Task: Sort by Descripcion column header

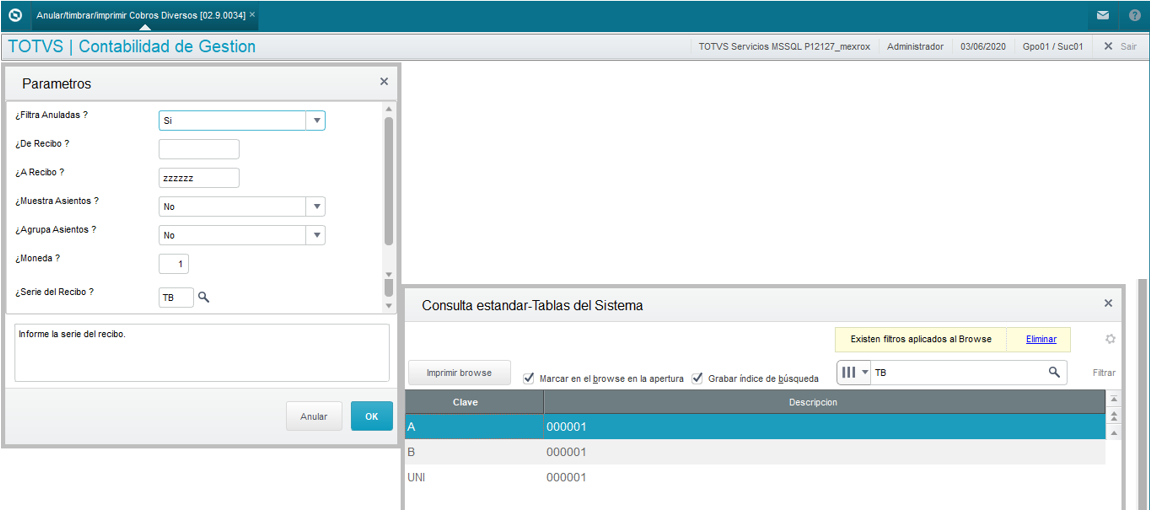Action: click(x=824, y=402)
